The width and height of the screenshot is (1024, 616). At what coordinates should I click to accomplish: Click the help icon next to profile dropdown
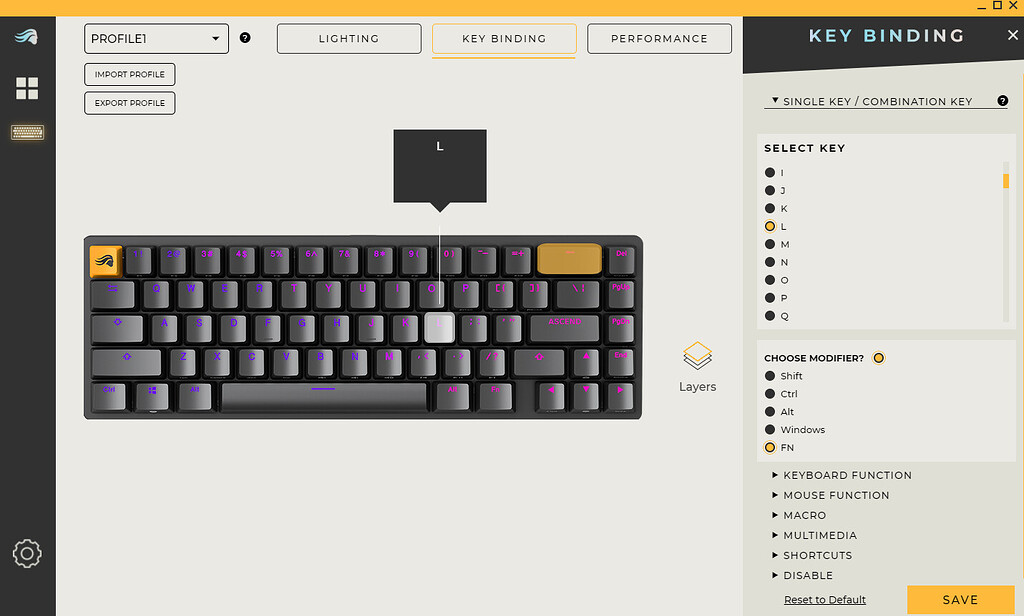(x=245, y=38)
